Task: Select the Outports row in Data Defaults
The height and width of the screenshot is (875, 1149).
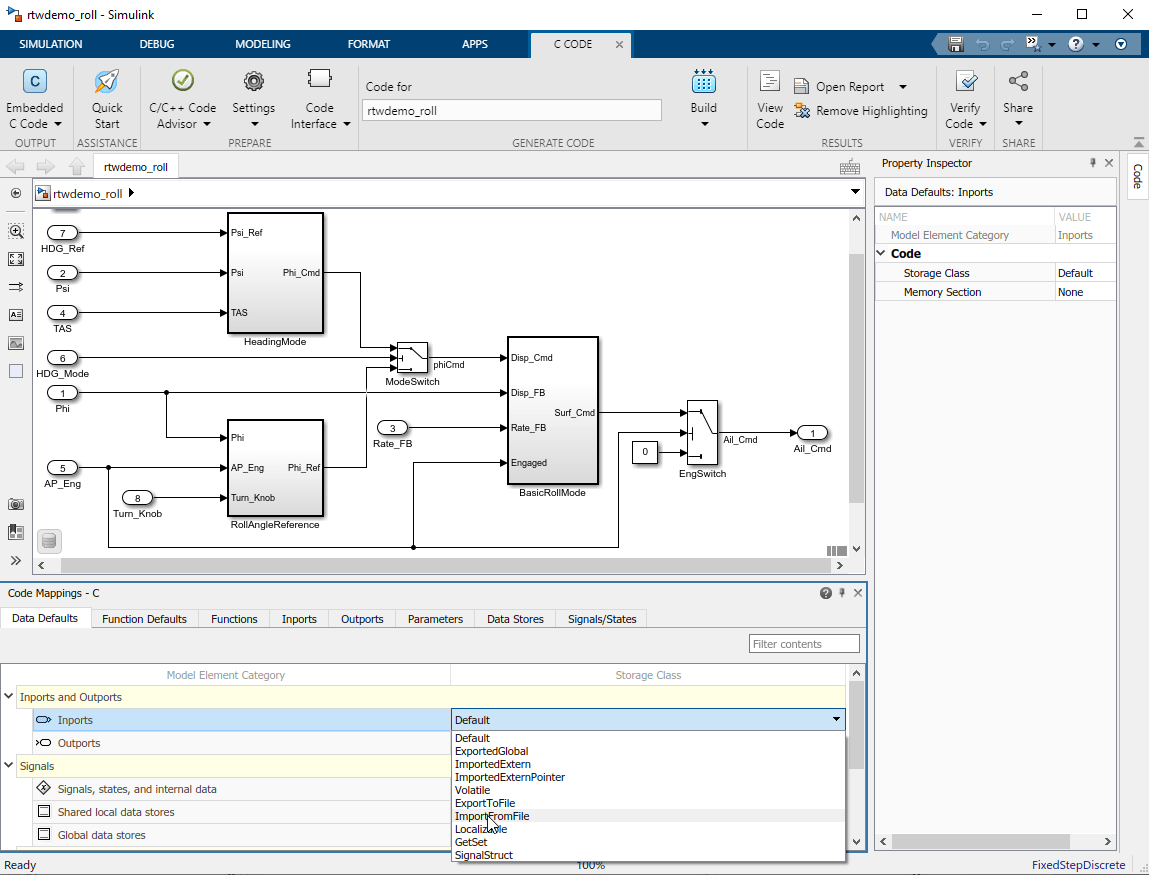Action: point(79,743)
